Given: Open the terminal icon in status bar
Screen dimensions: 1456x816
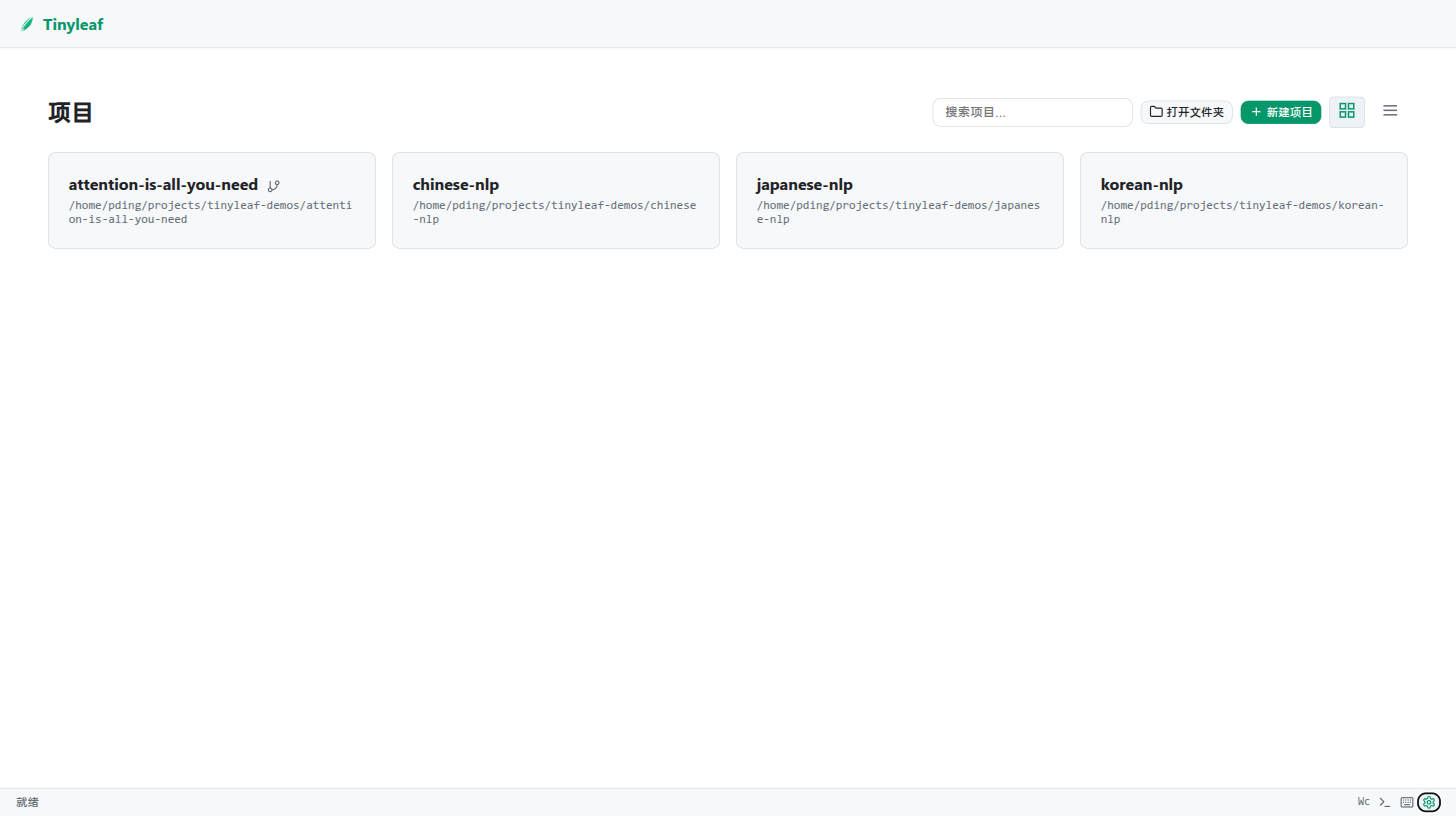Looking at the screenshot, I should pyautogui.click(x=1385, y=802).
